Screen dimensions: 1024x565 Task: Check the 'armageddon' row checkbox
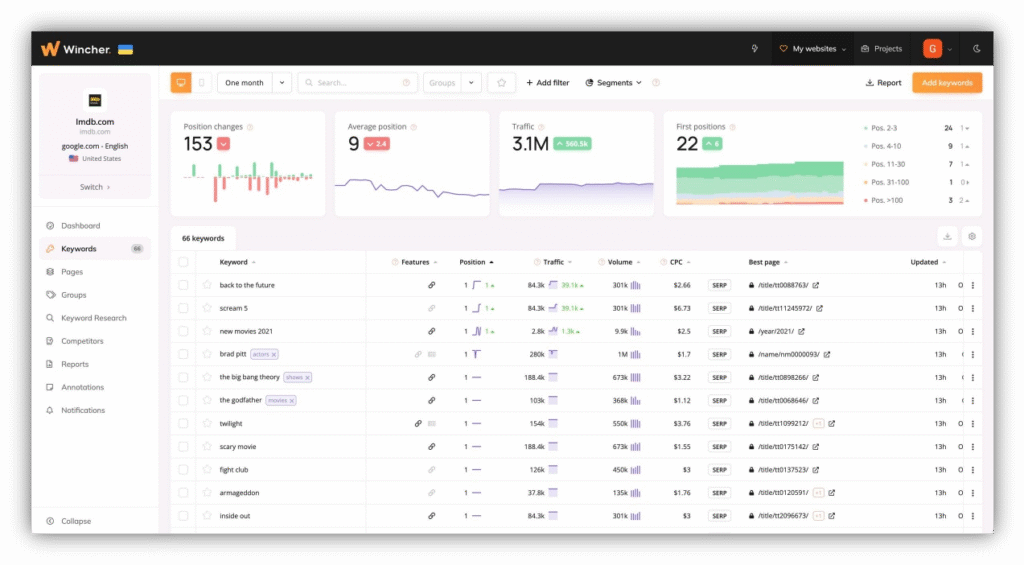pos(183,492)
